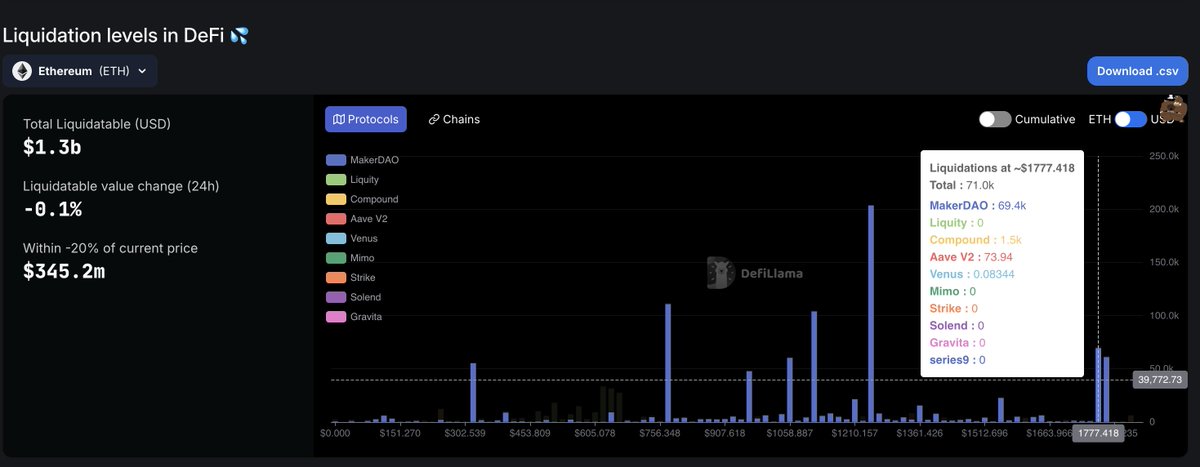
Task: Switch to the Chains tab
Action: coord(454,119)
